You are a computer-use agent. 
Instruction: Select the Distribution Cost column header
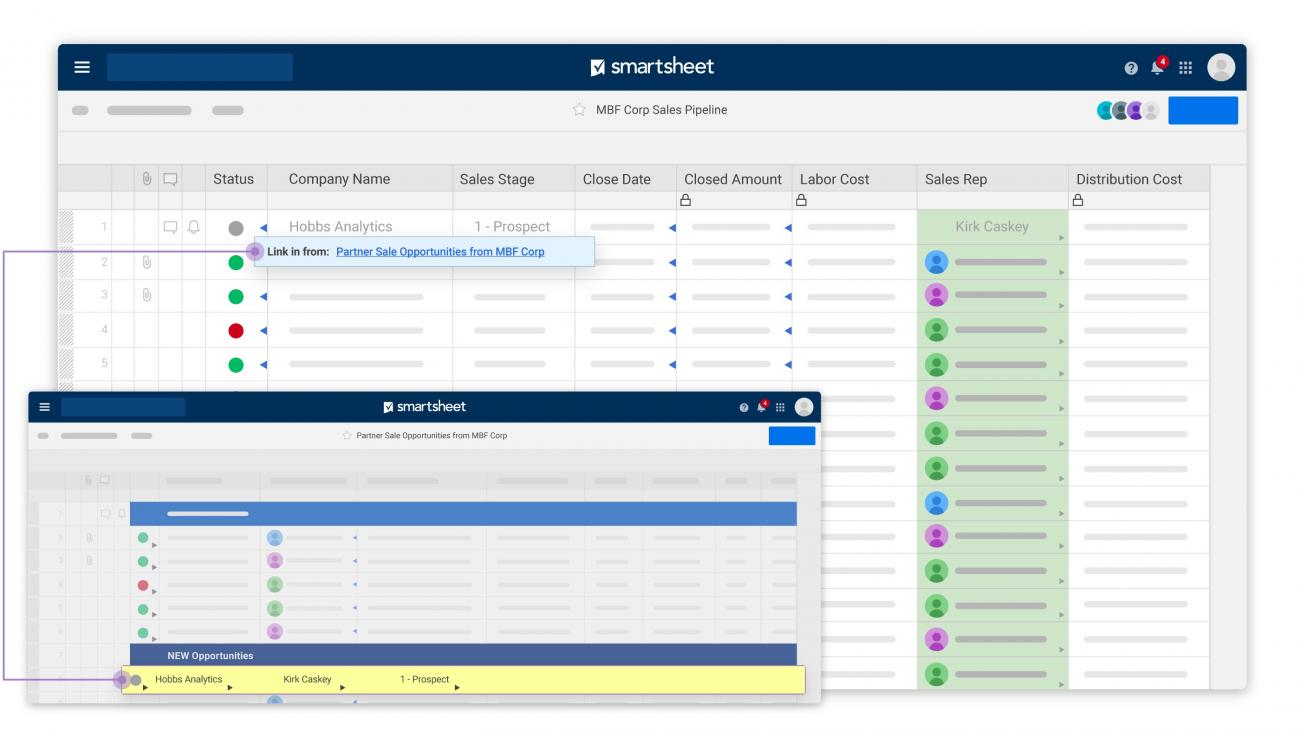(x=1129, y=179)
